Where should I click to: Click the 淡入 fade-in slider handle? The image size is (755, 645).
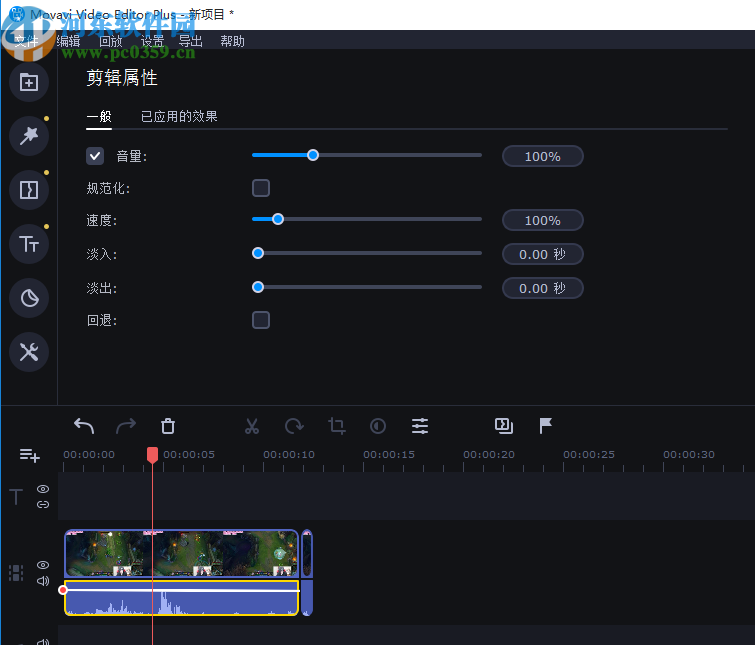pos(258,253)
